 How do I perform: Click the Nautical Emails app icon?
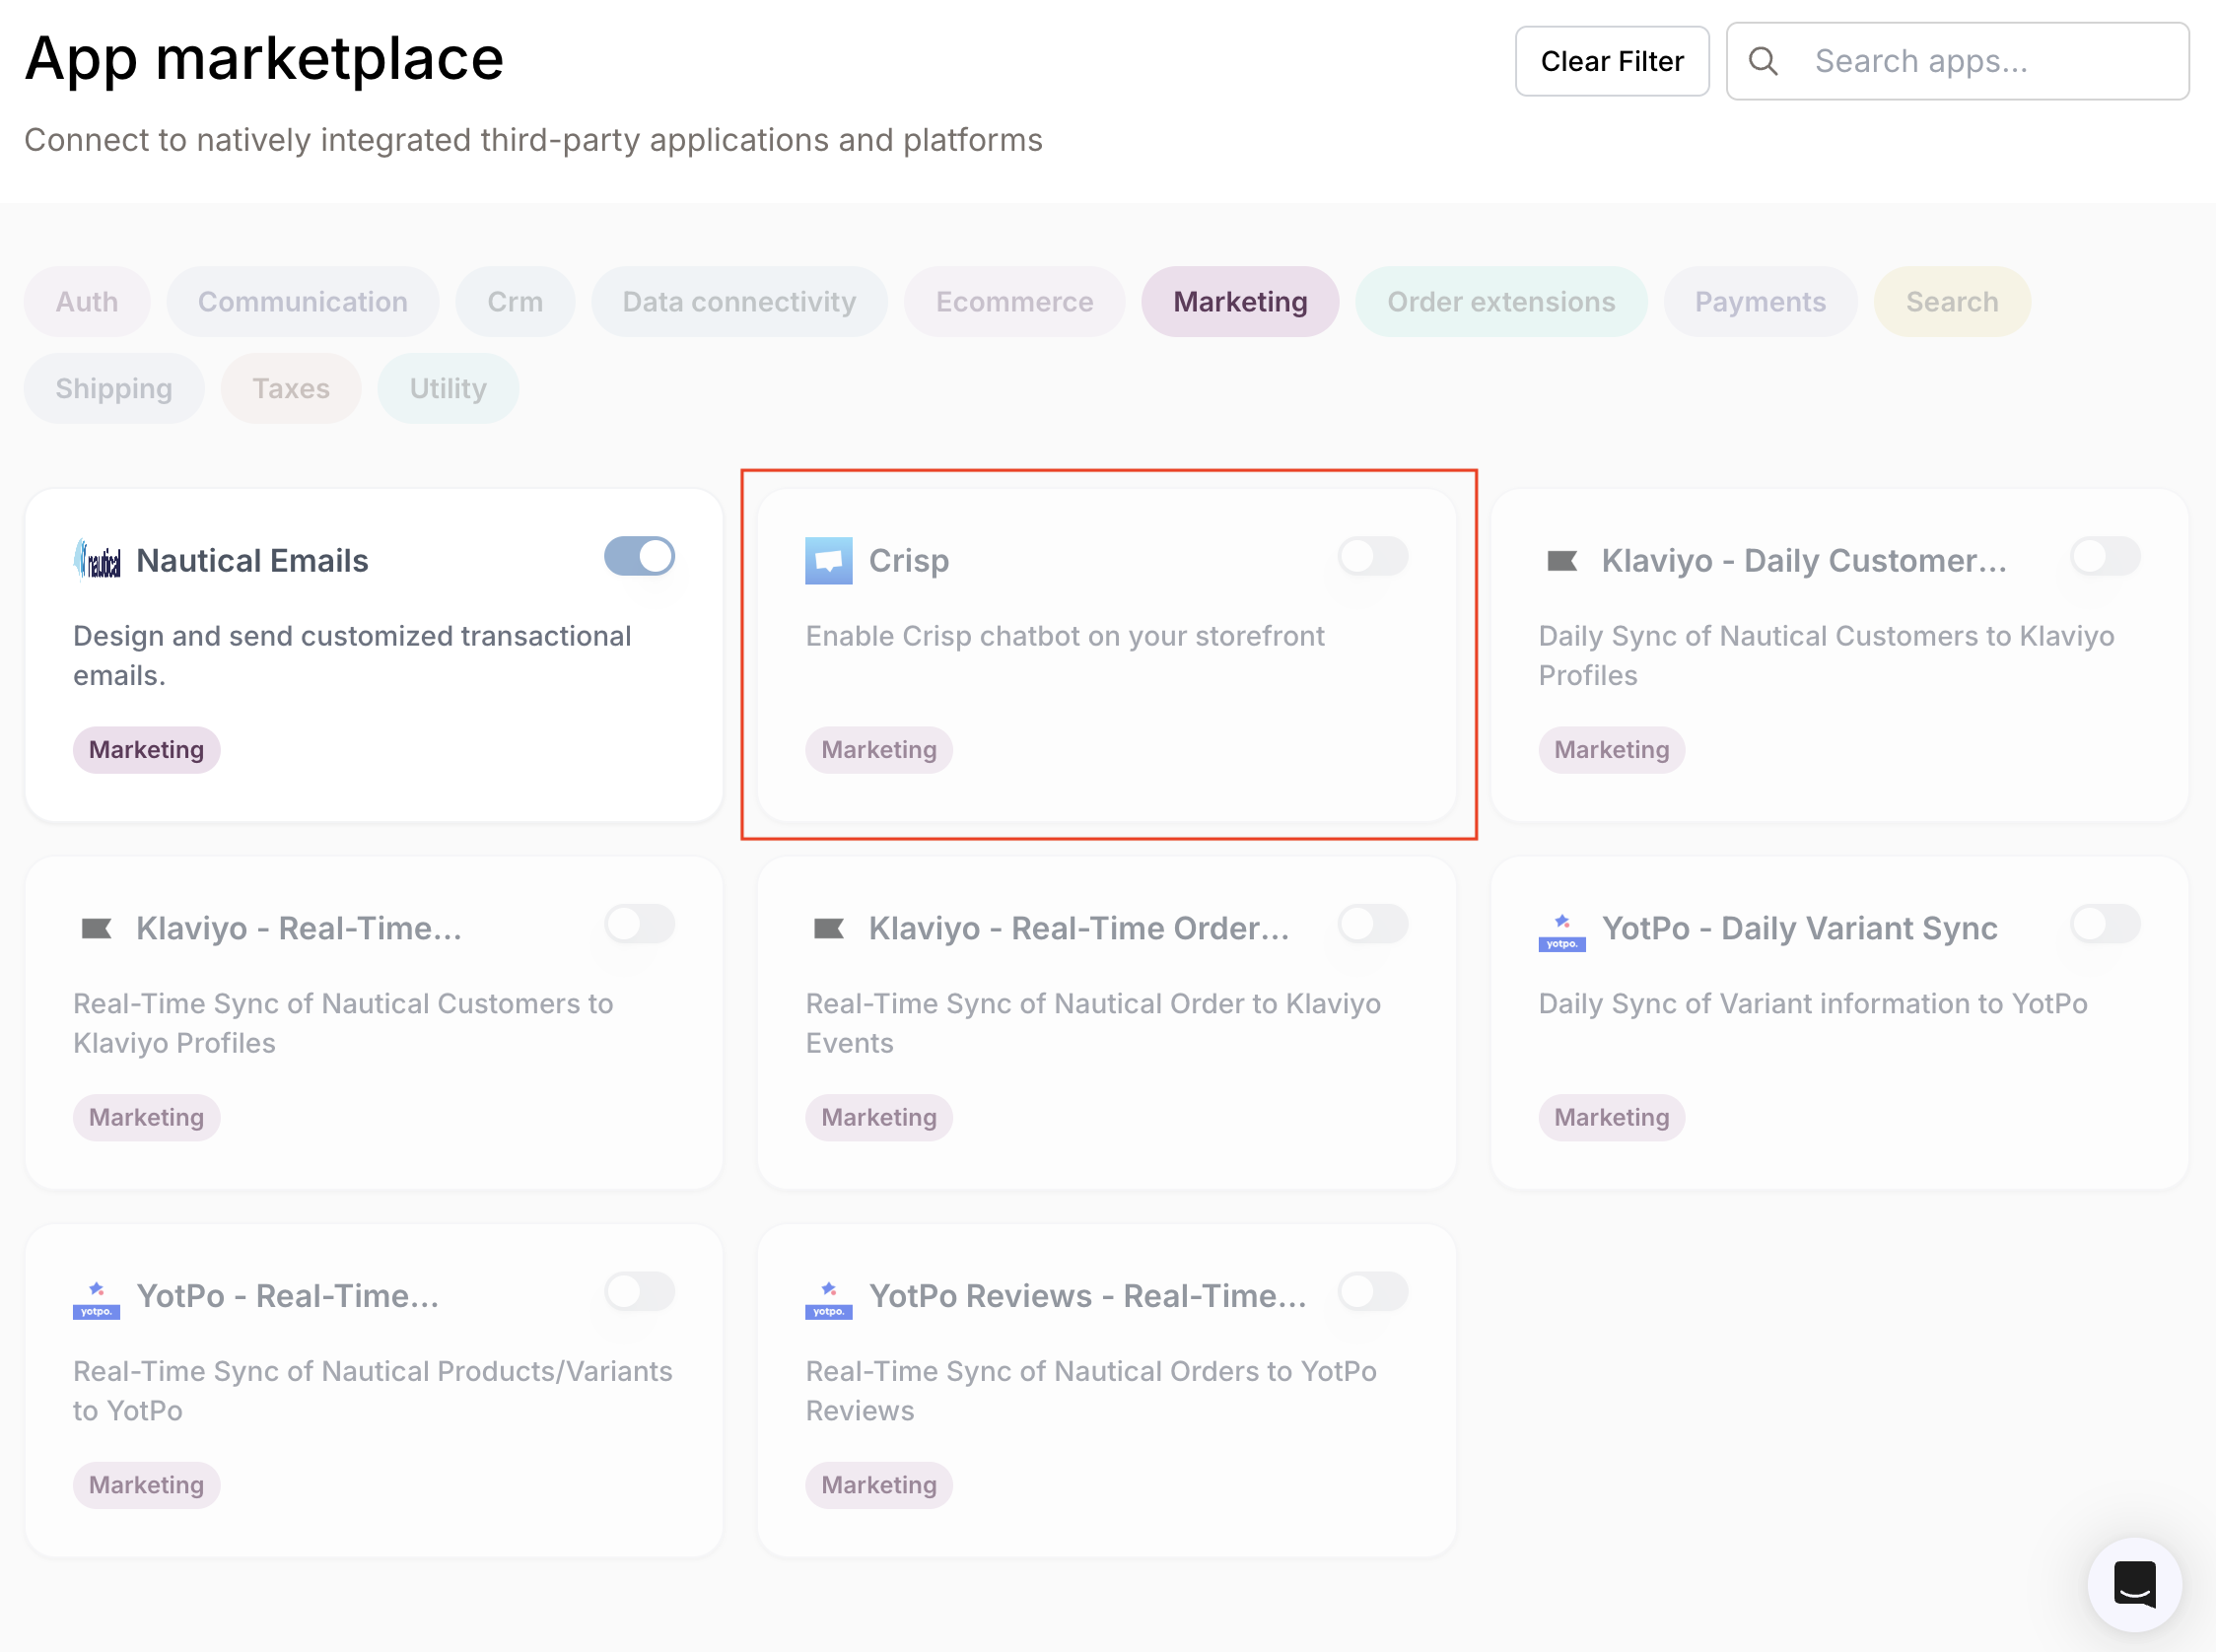coord(97,559)
